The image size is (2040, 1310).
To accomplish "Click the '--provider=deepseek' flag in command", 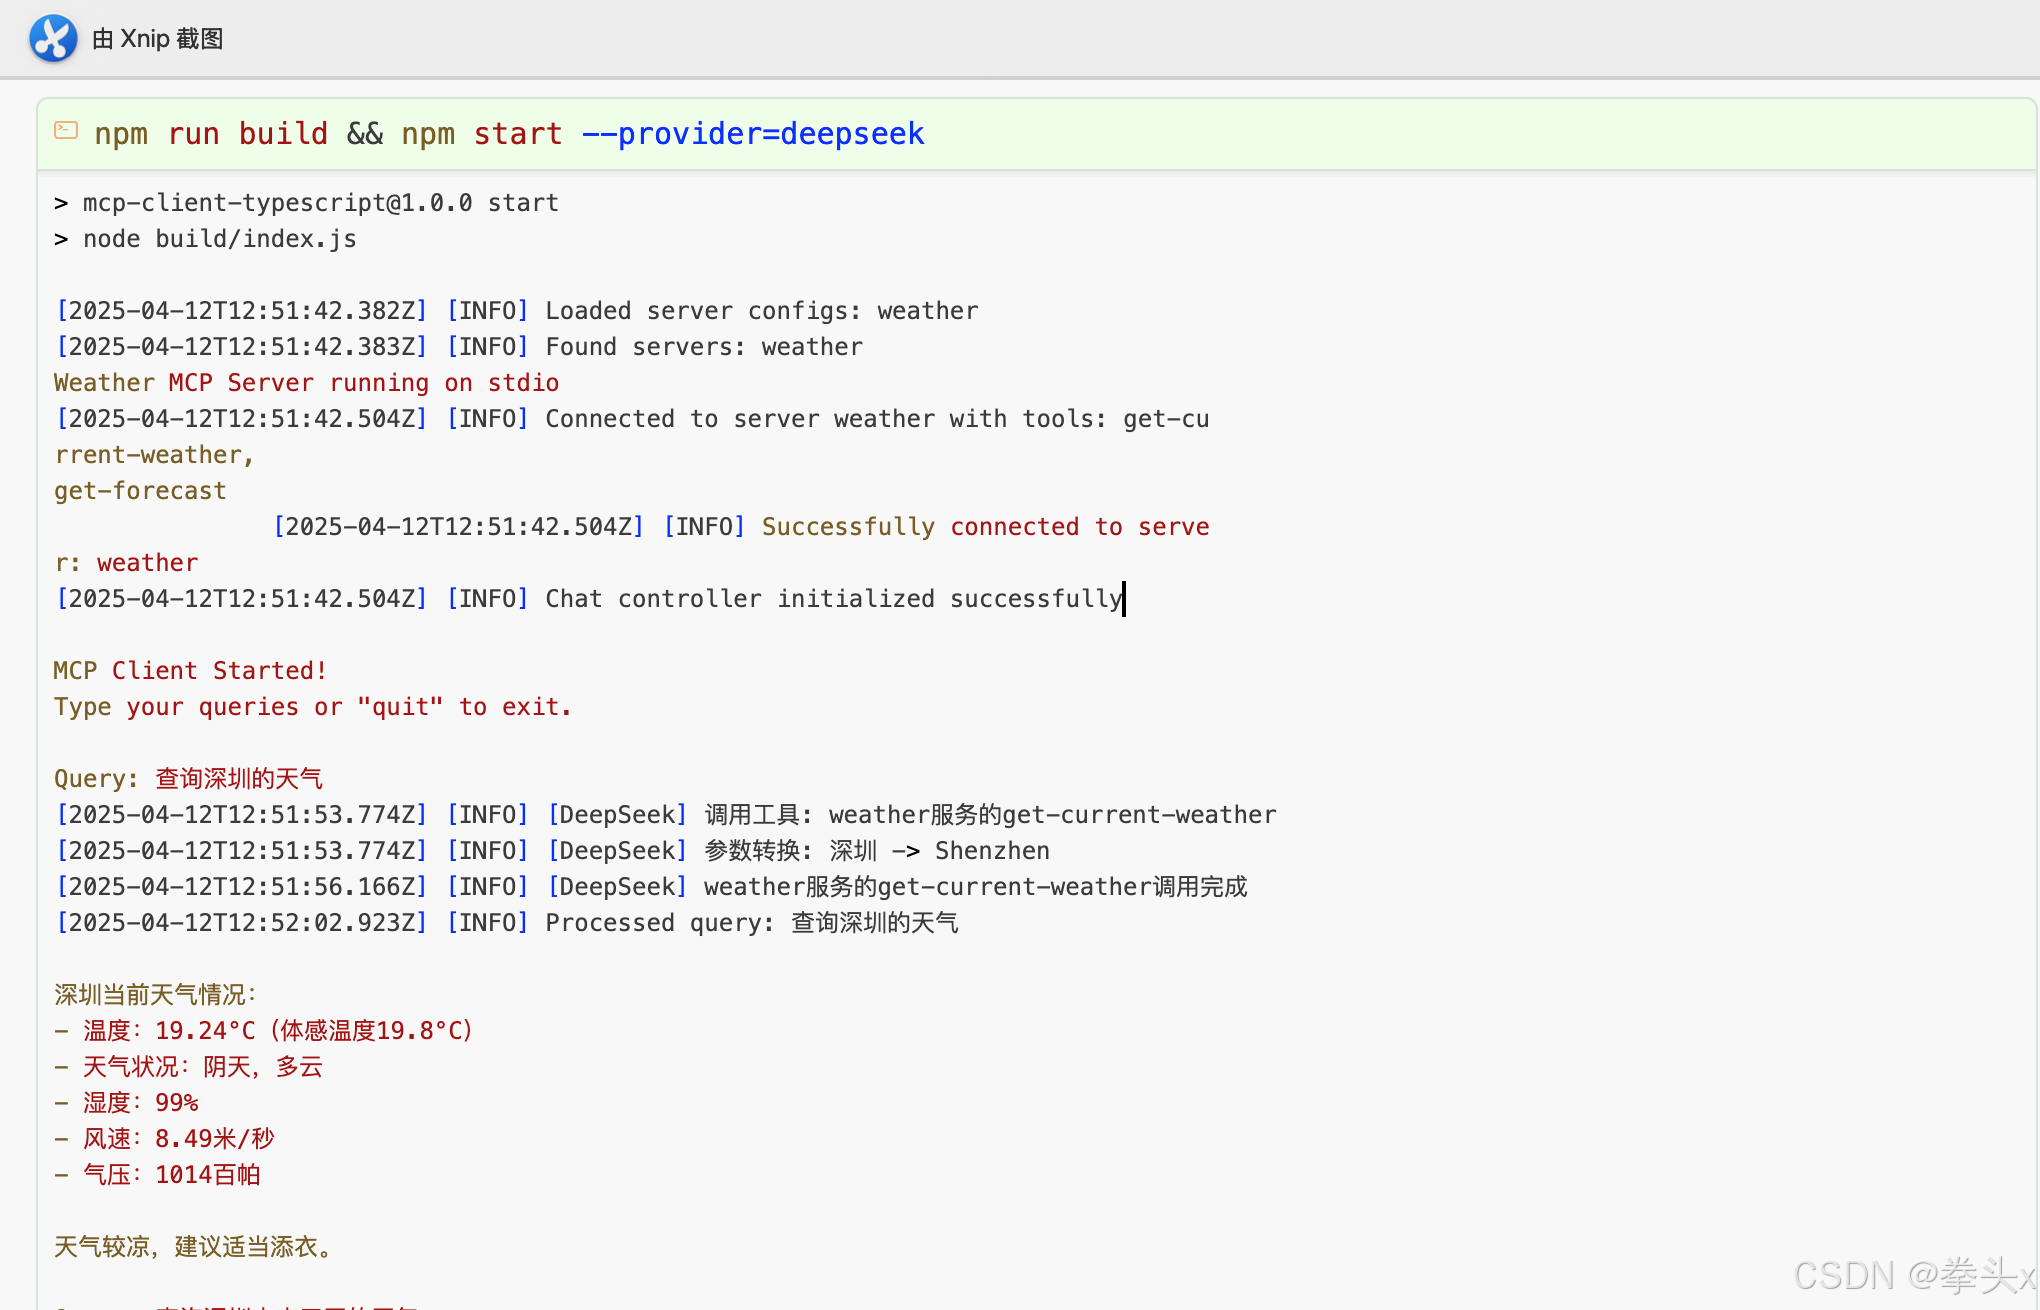I will (x=753, y=134).
